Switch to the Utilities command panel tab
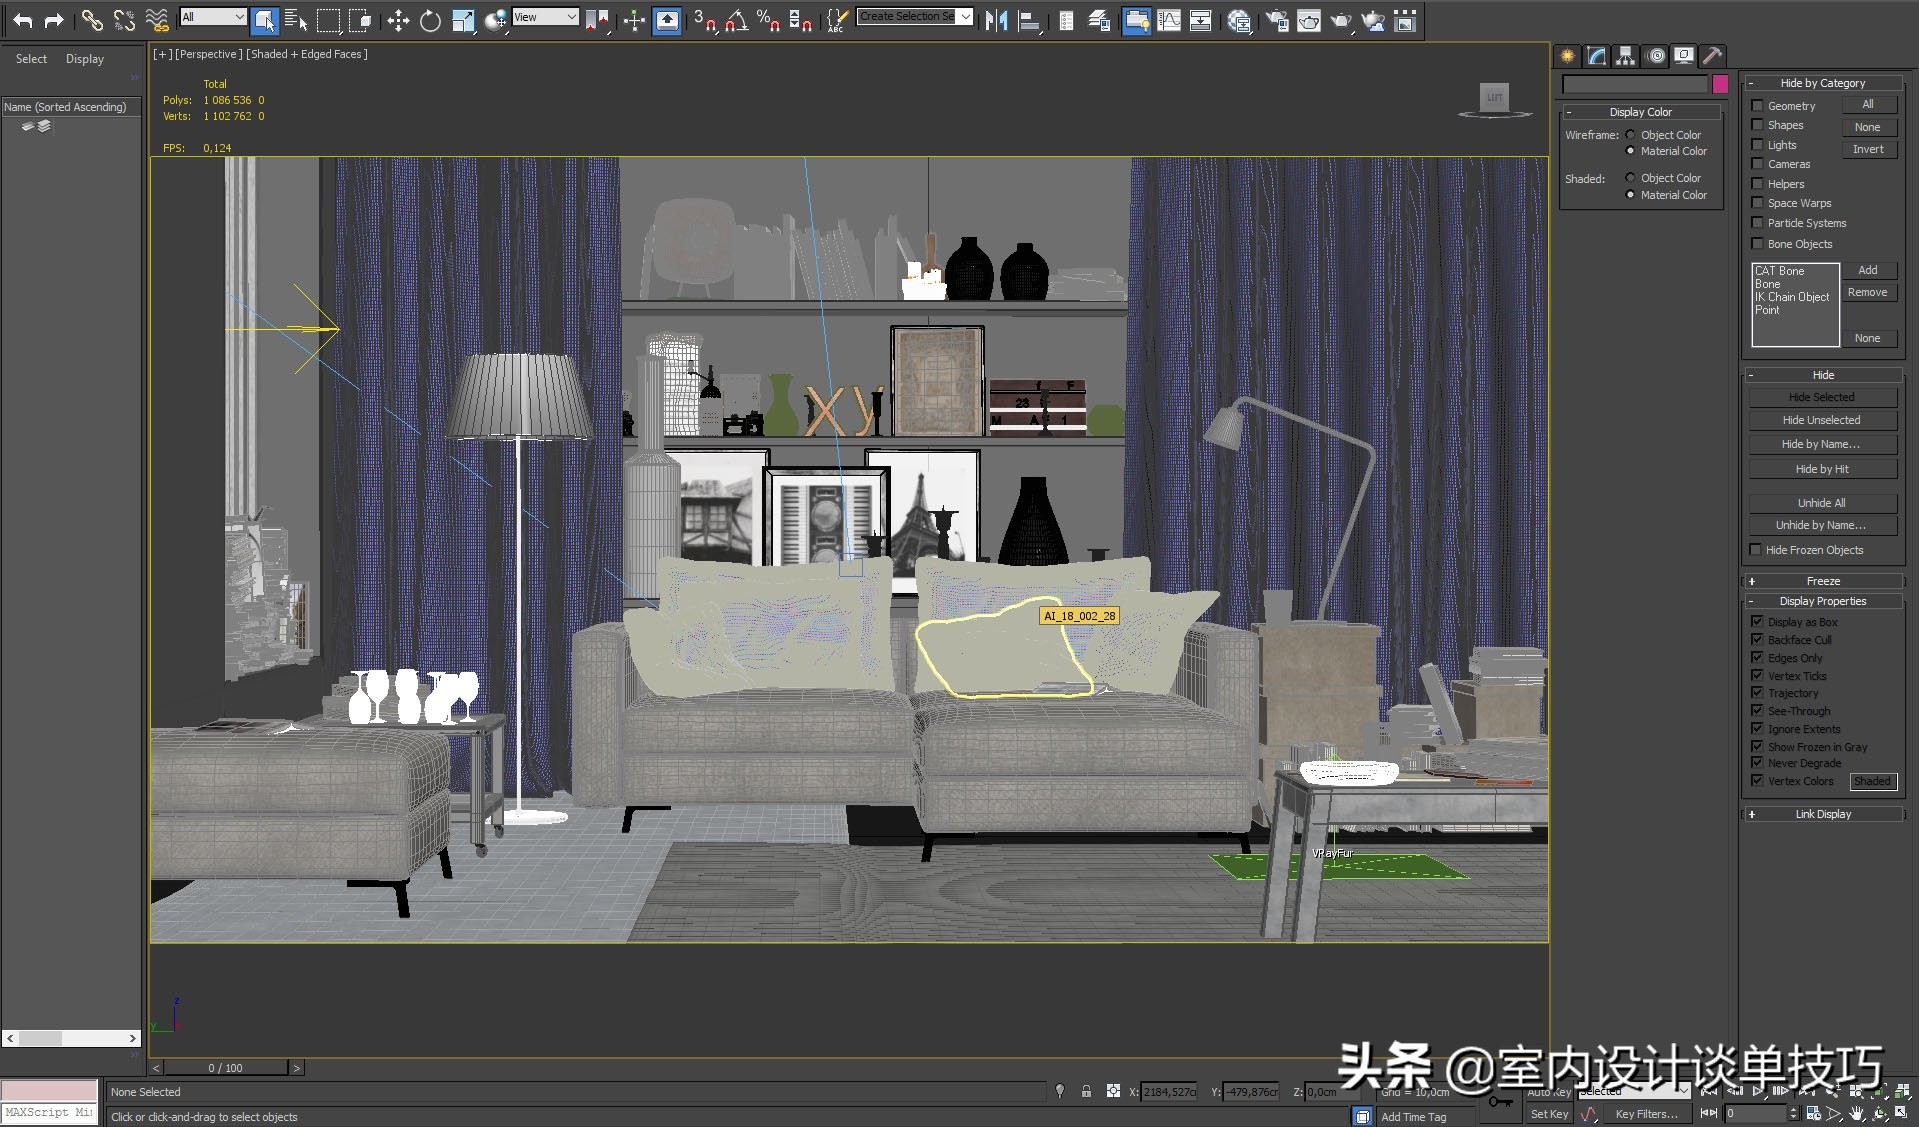This screenshot has width=1919, height=1127. pyautogui.click(x=1713, y=56)
